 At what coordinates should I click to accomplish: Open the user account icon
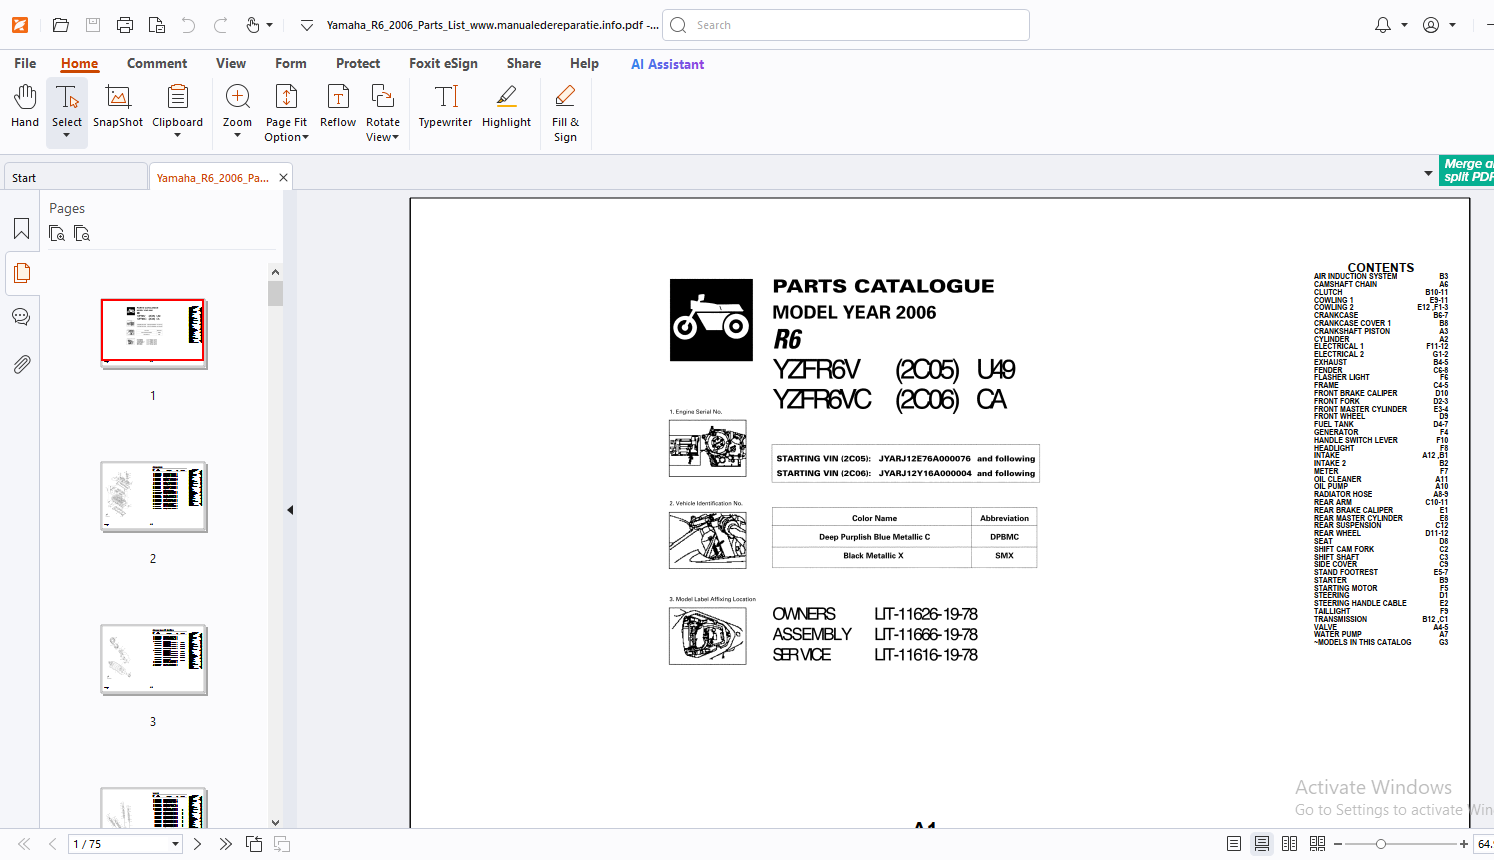tap(1431, 25)
